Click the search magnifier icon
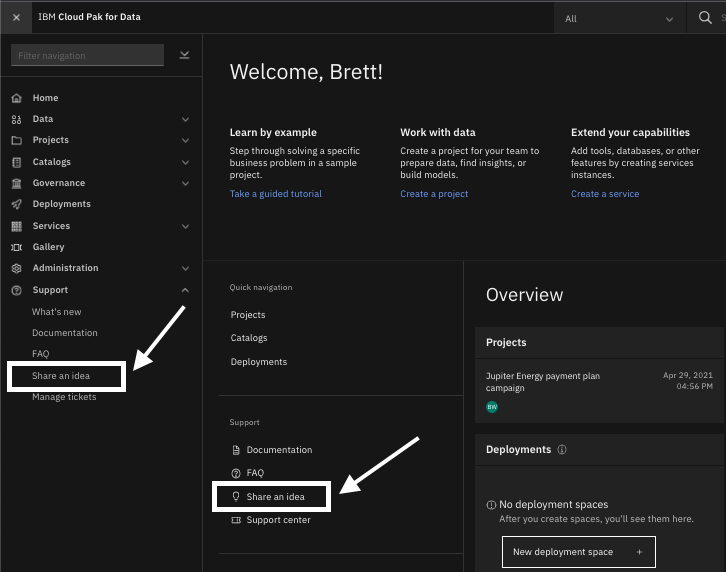Viewport: 726px width, 572px height. (705, 18)
